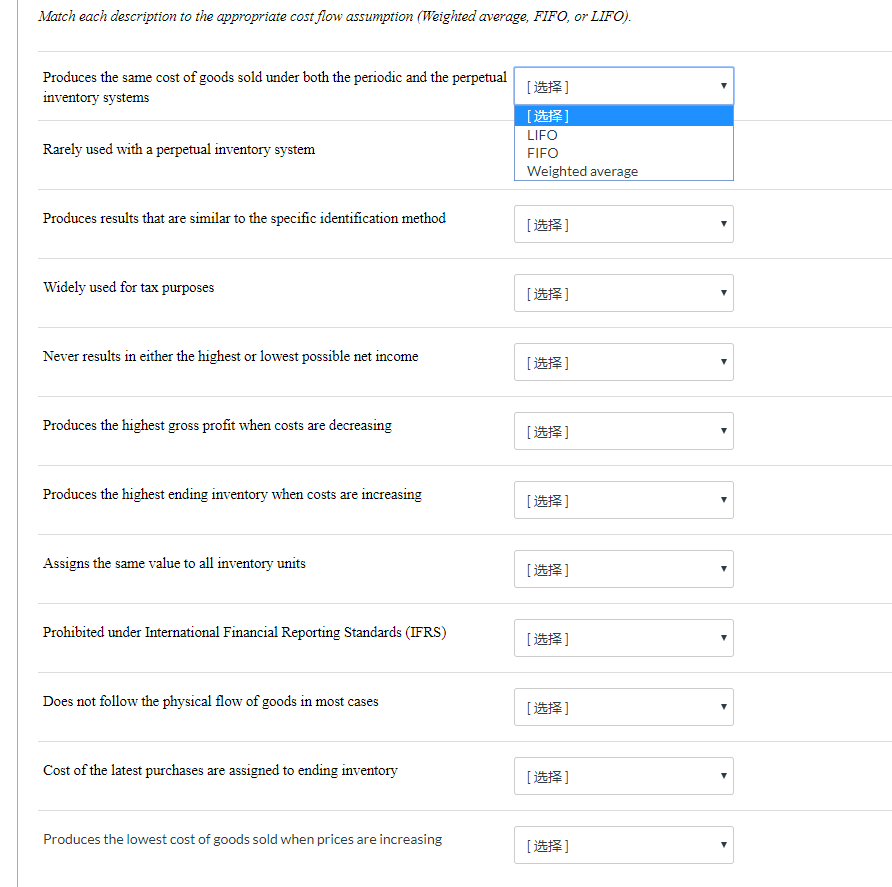Select "LIFO" from the open dropdown list
Screen dimensions: 892x887
540,134
